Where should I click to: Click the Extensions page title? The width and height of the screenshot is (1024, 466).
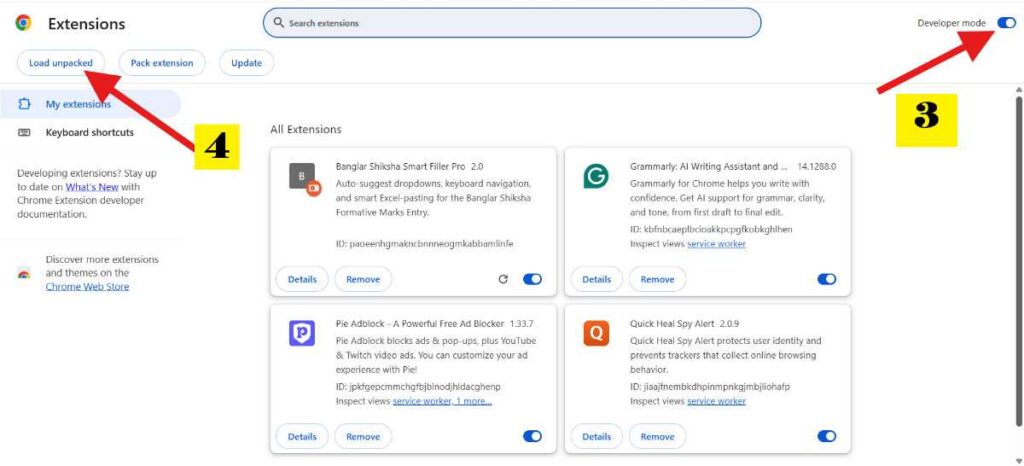86,24
